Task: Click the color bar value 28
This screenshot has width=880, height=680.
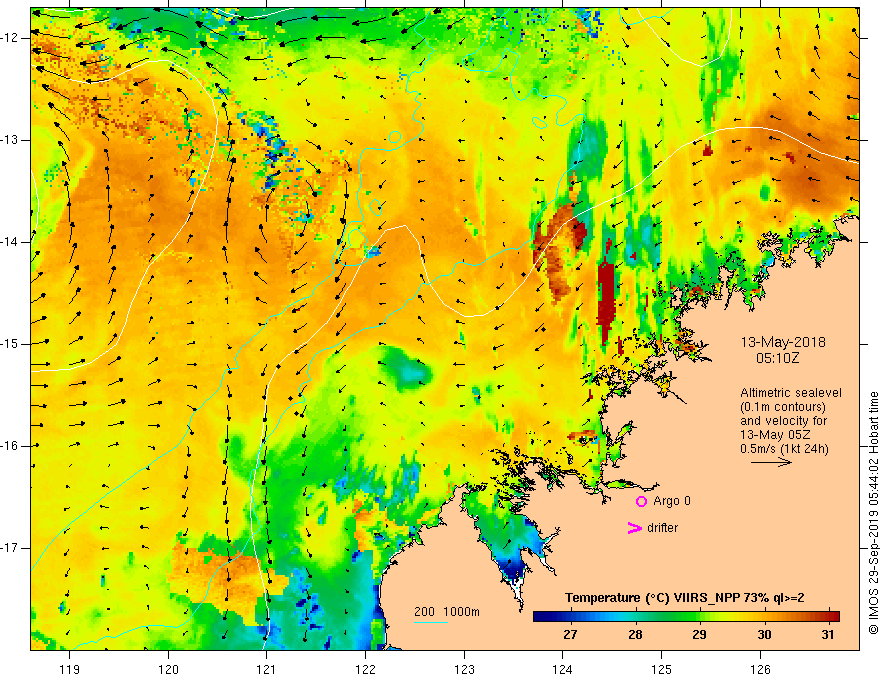Action: pos(635,635)
